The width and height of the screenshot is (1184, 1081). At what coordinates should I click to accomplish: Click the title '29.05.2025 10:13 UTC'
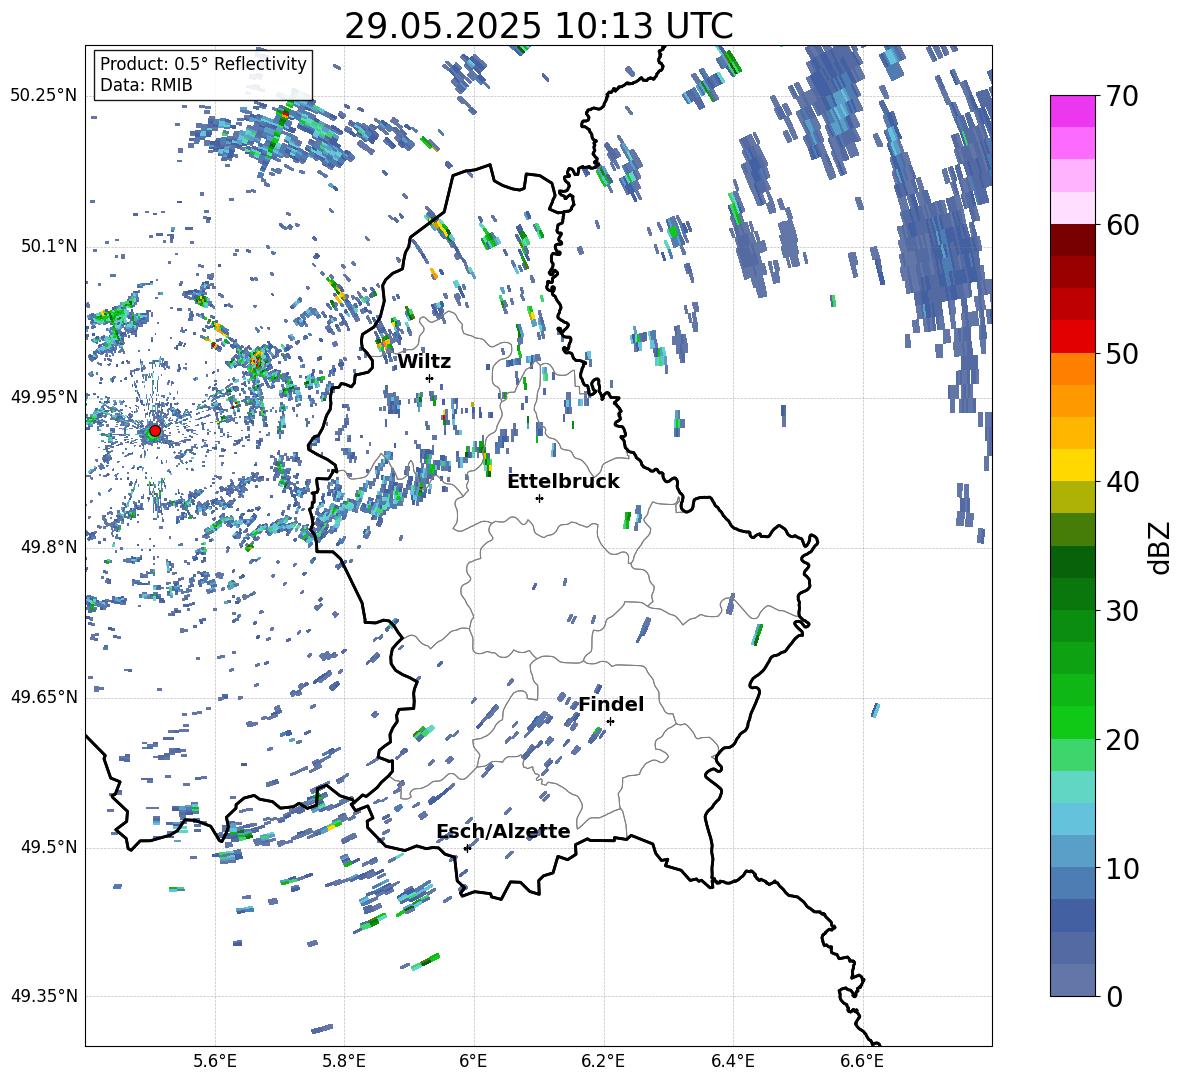click(538, 26)
